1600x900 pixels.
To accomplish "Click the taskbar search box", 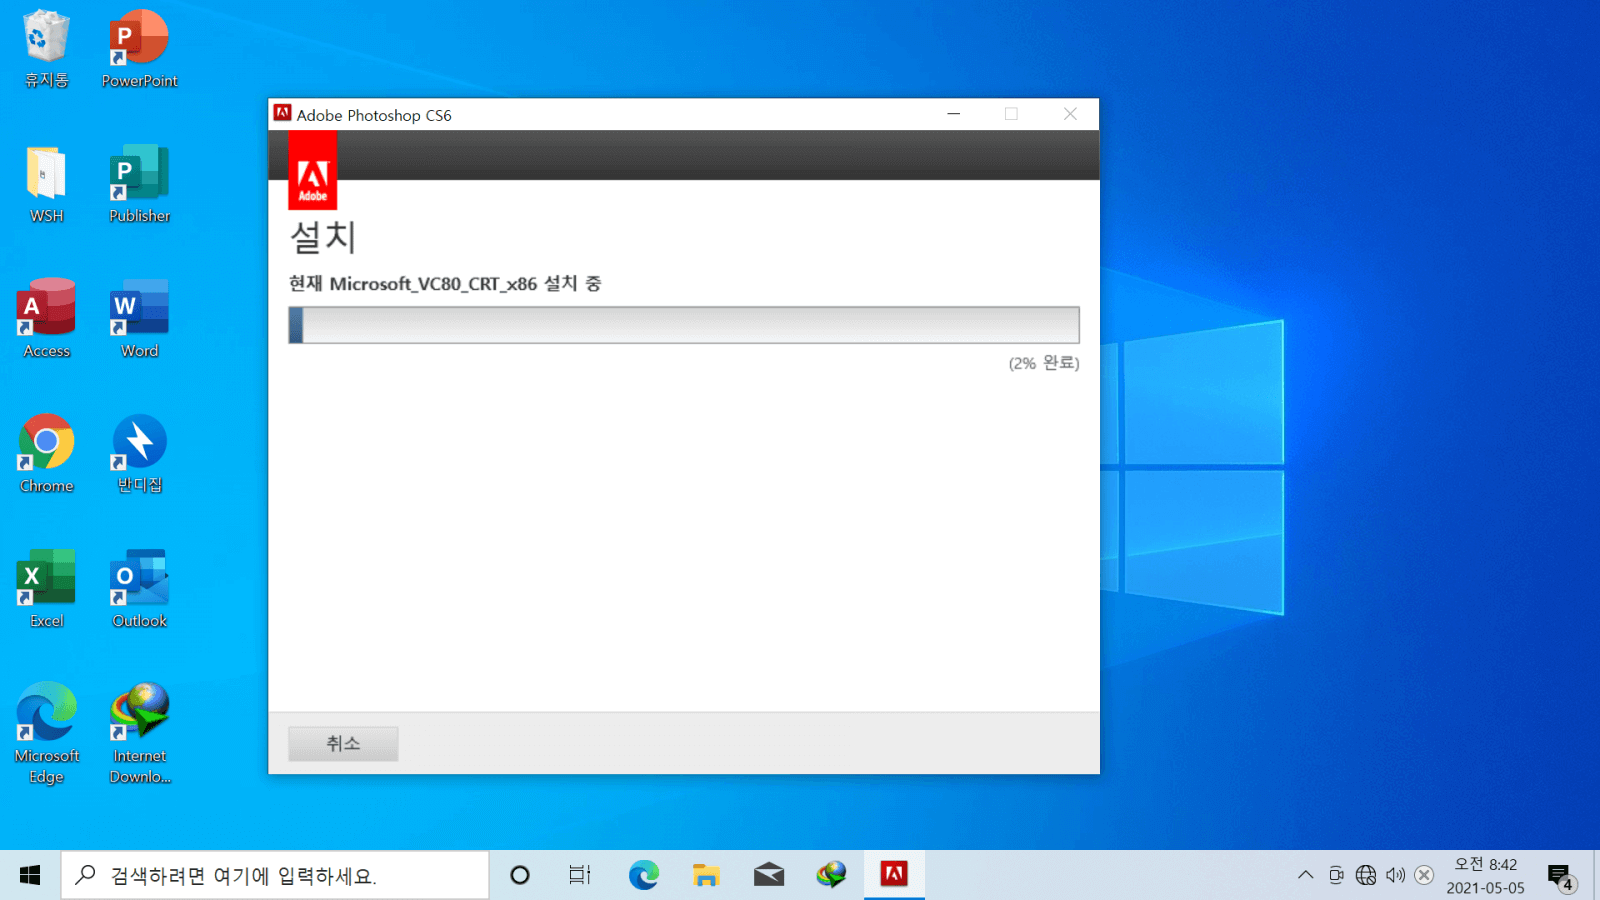I will click(275, 875).
